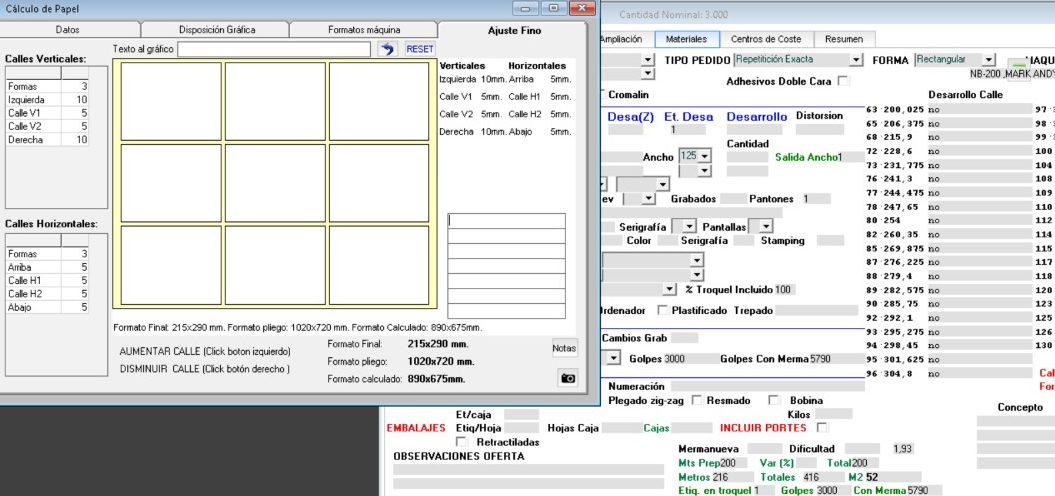Click the camera snapshot icon under Notas

[568, 378]
